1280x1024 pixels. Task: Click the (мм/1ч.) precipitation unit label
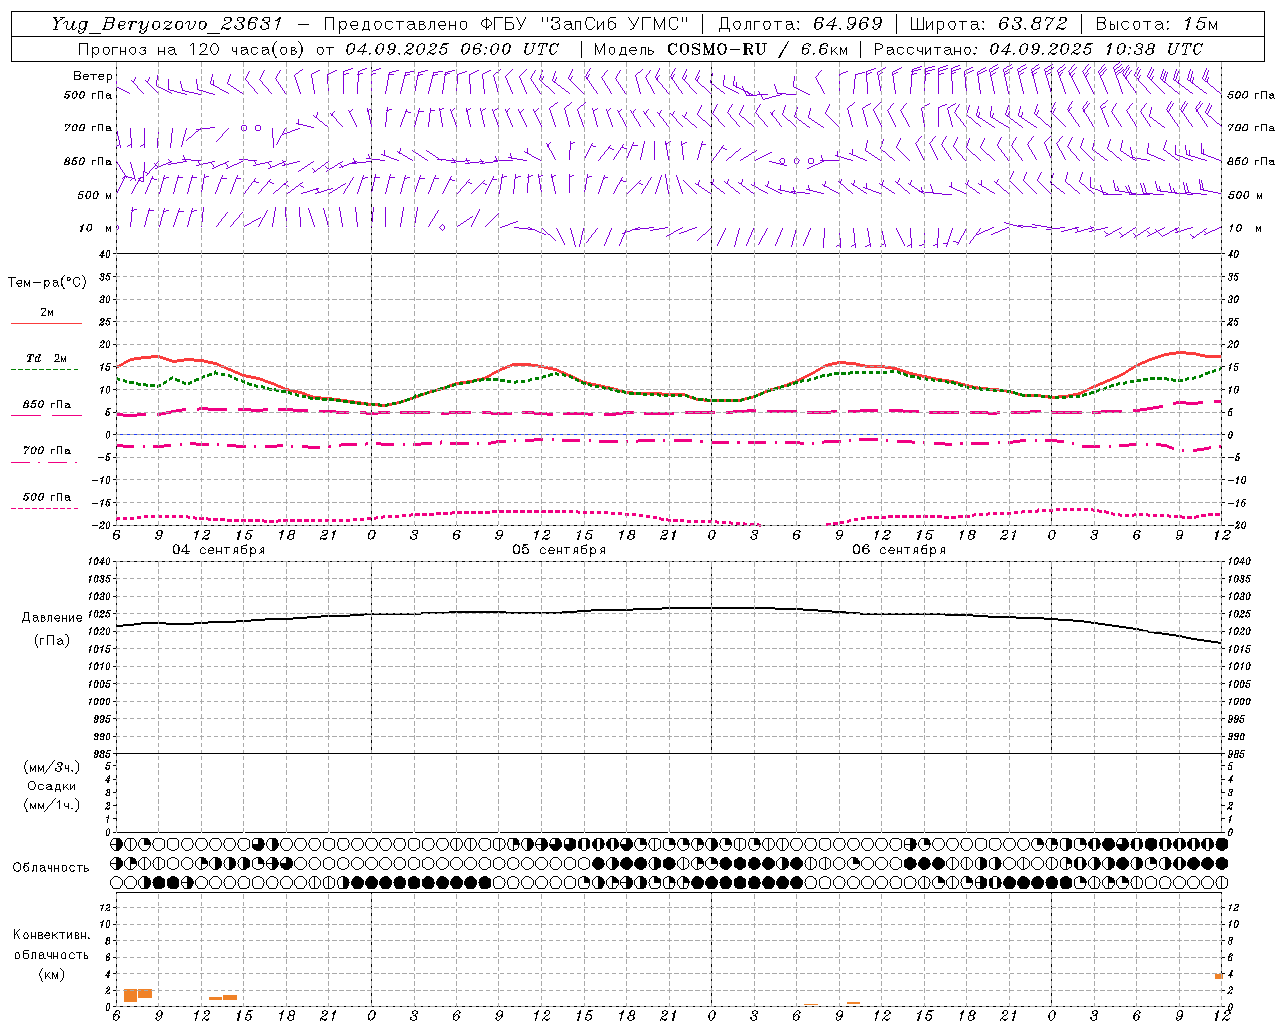pos(52,805)
